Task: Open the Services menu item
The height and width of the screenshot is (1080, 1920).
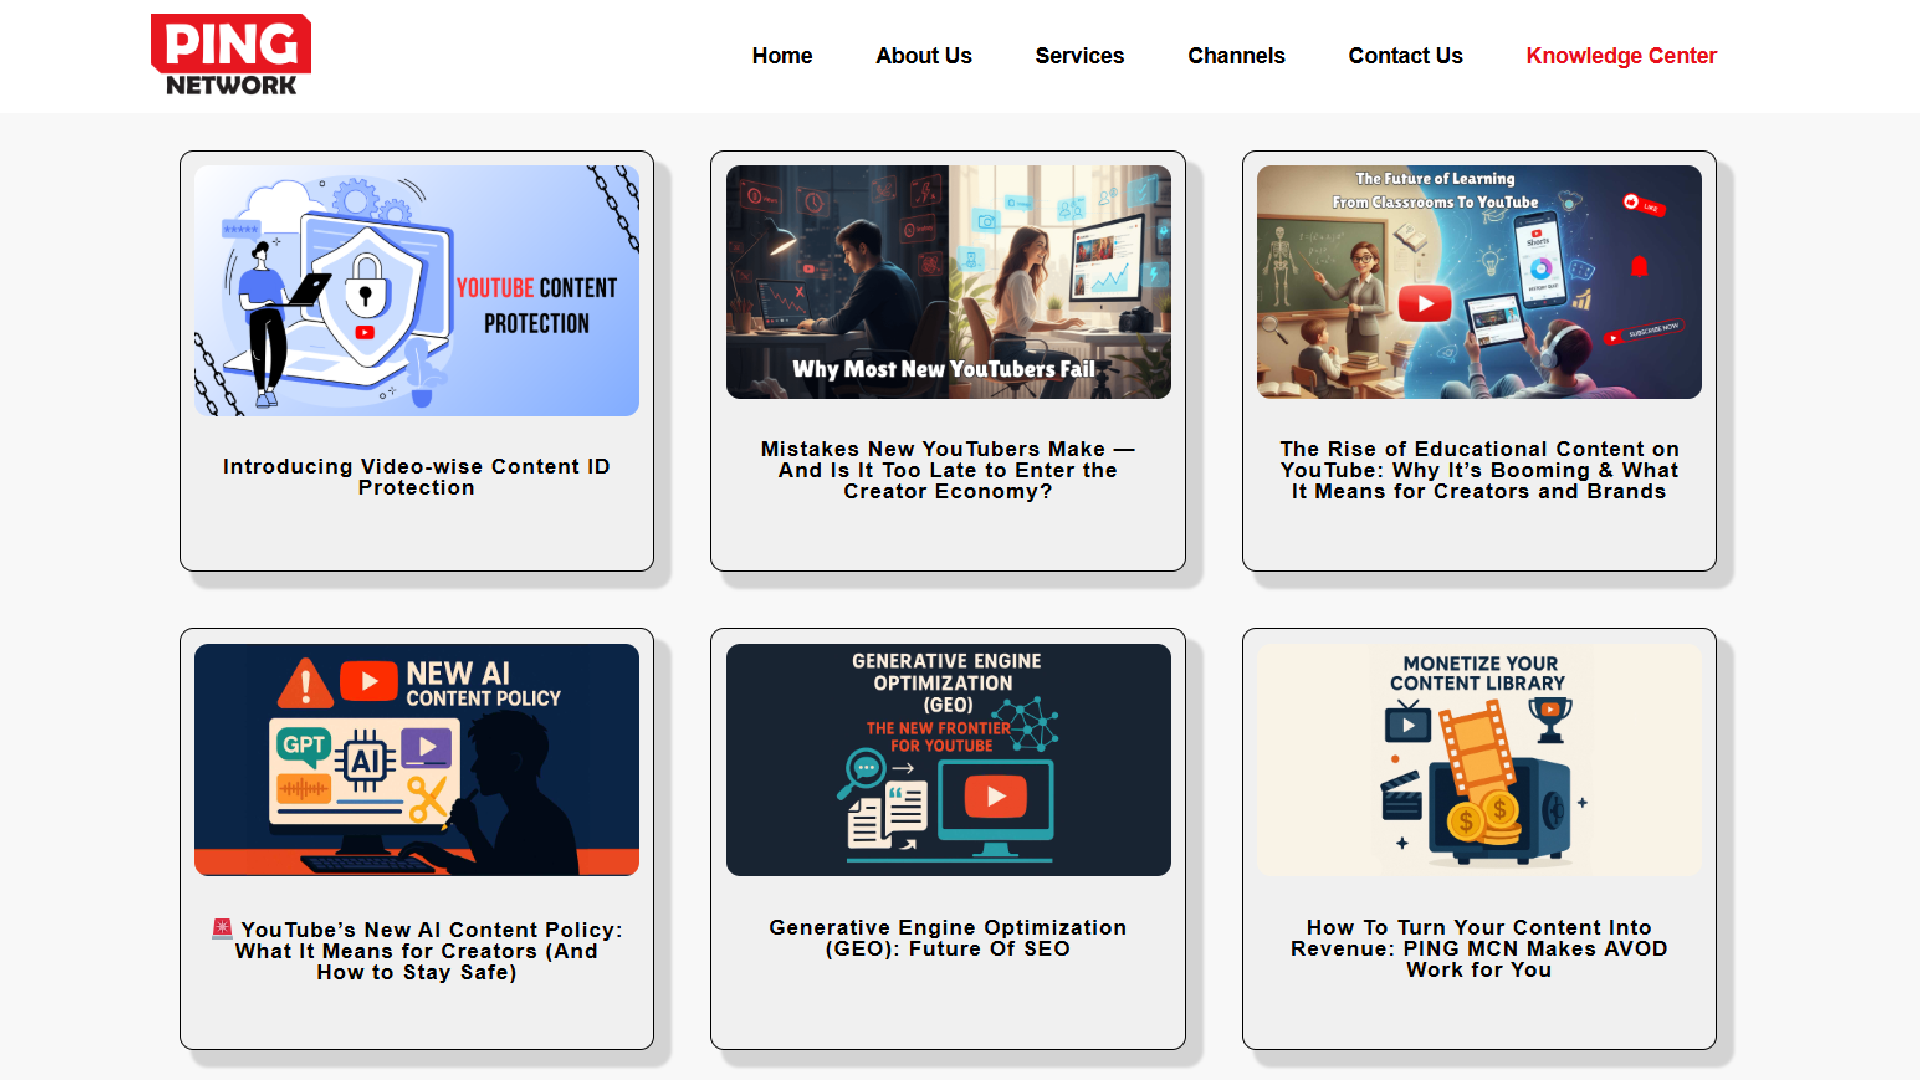Action: pyautogui.click(x=1080, y=56)
